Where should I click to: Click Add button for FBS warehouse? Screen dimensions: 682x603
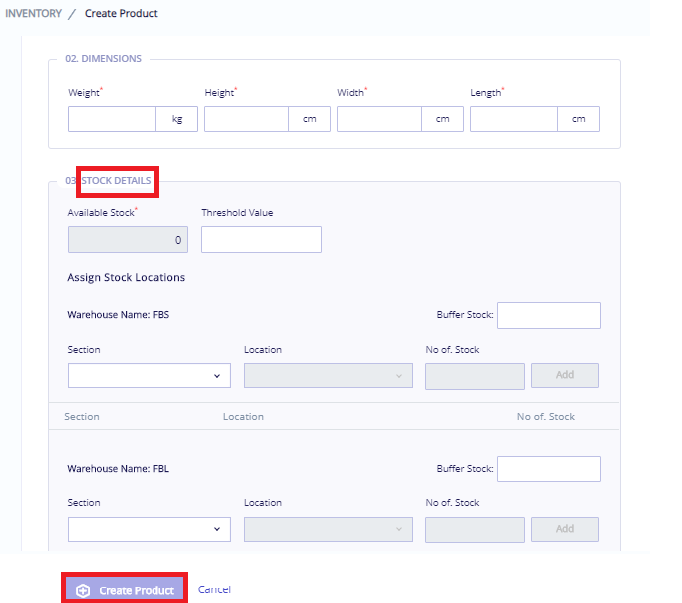click(565, 375)
